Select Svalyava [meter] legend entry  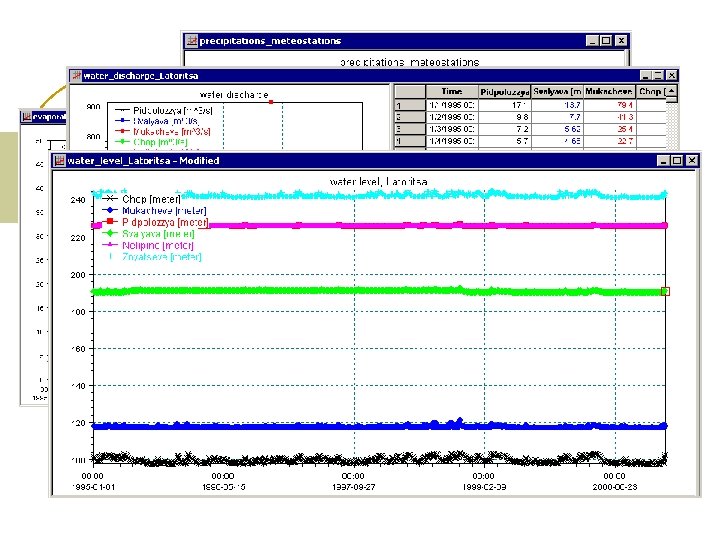tap(148, 234)
